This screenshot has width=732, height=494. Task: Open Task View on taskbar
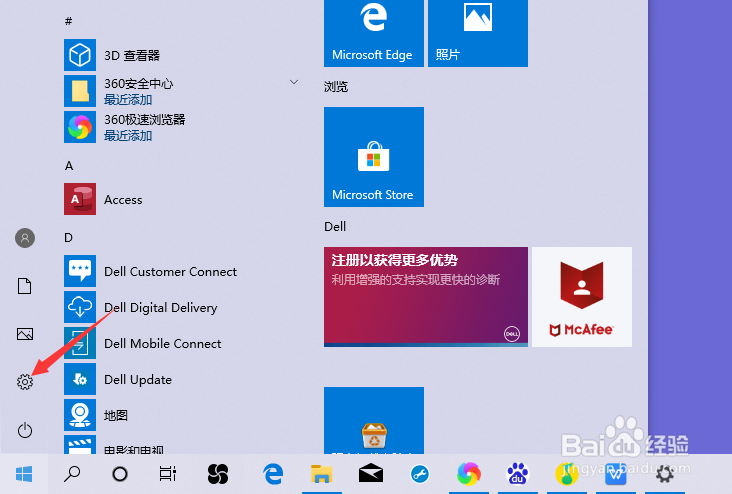(168, 474)
